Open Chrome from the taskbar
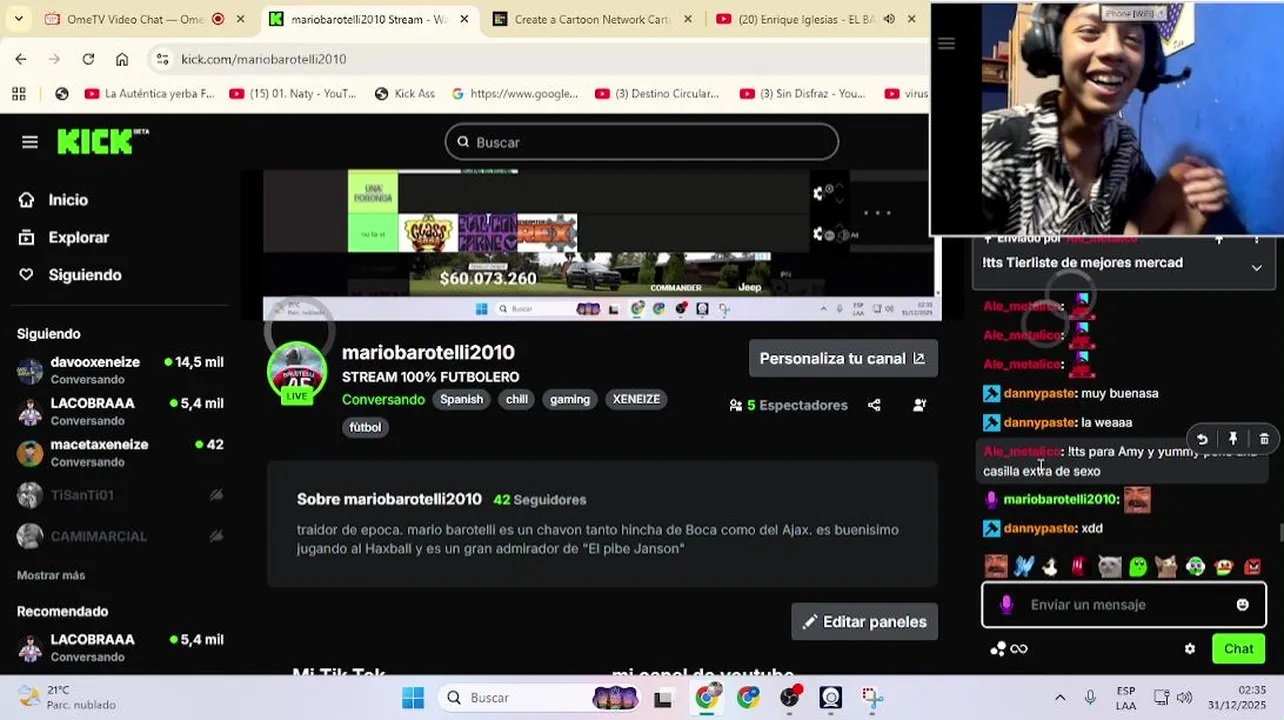The image size is (1284, 720). [x=706, y=698]
